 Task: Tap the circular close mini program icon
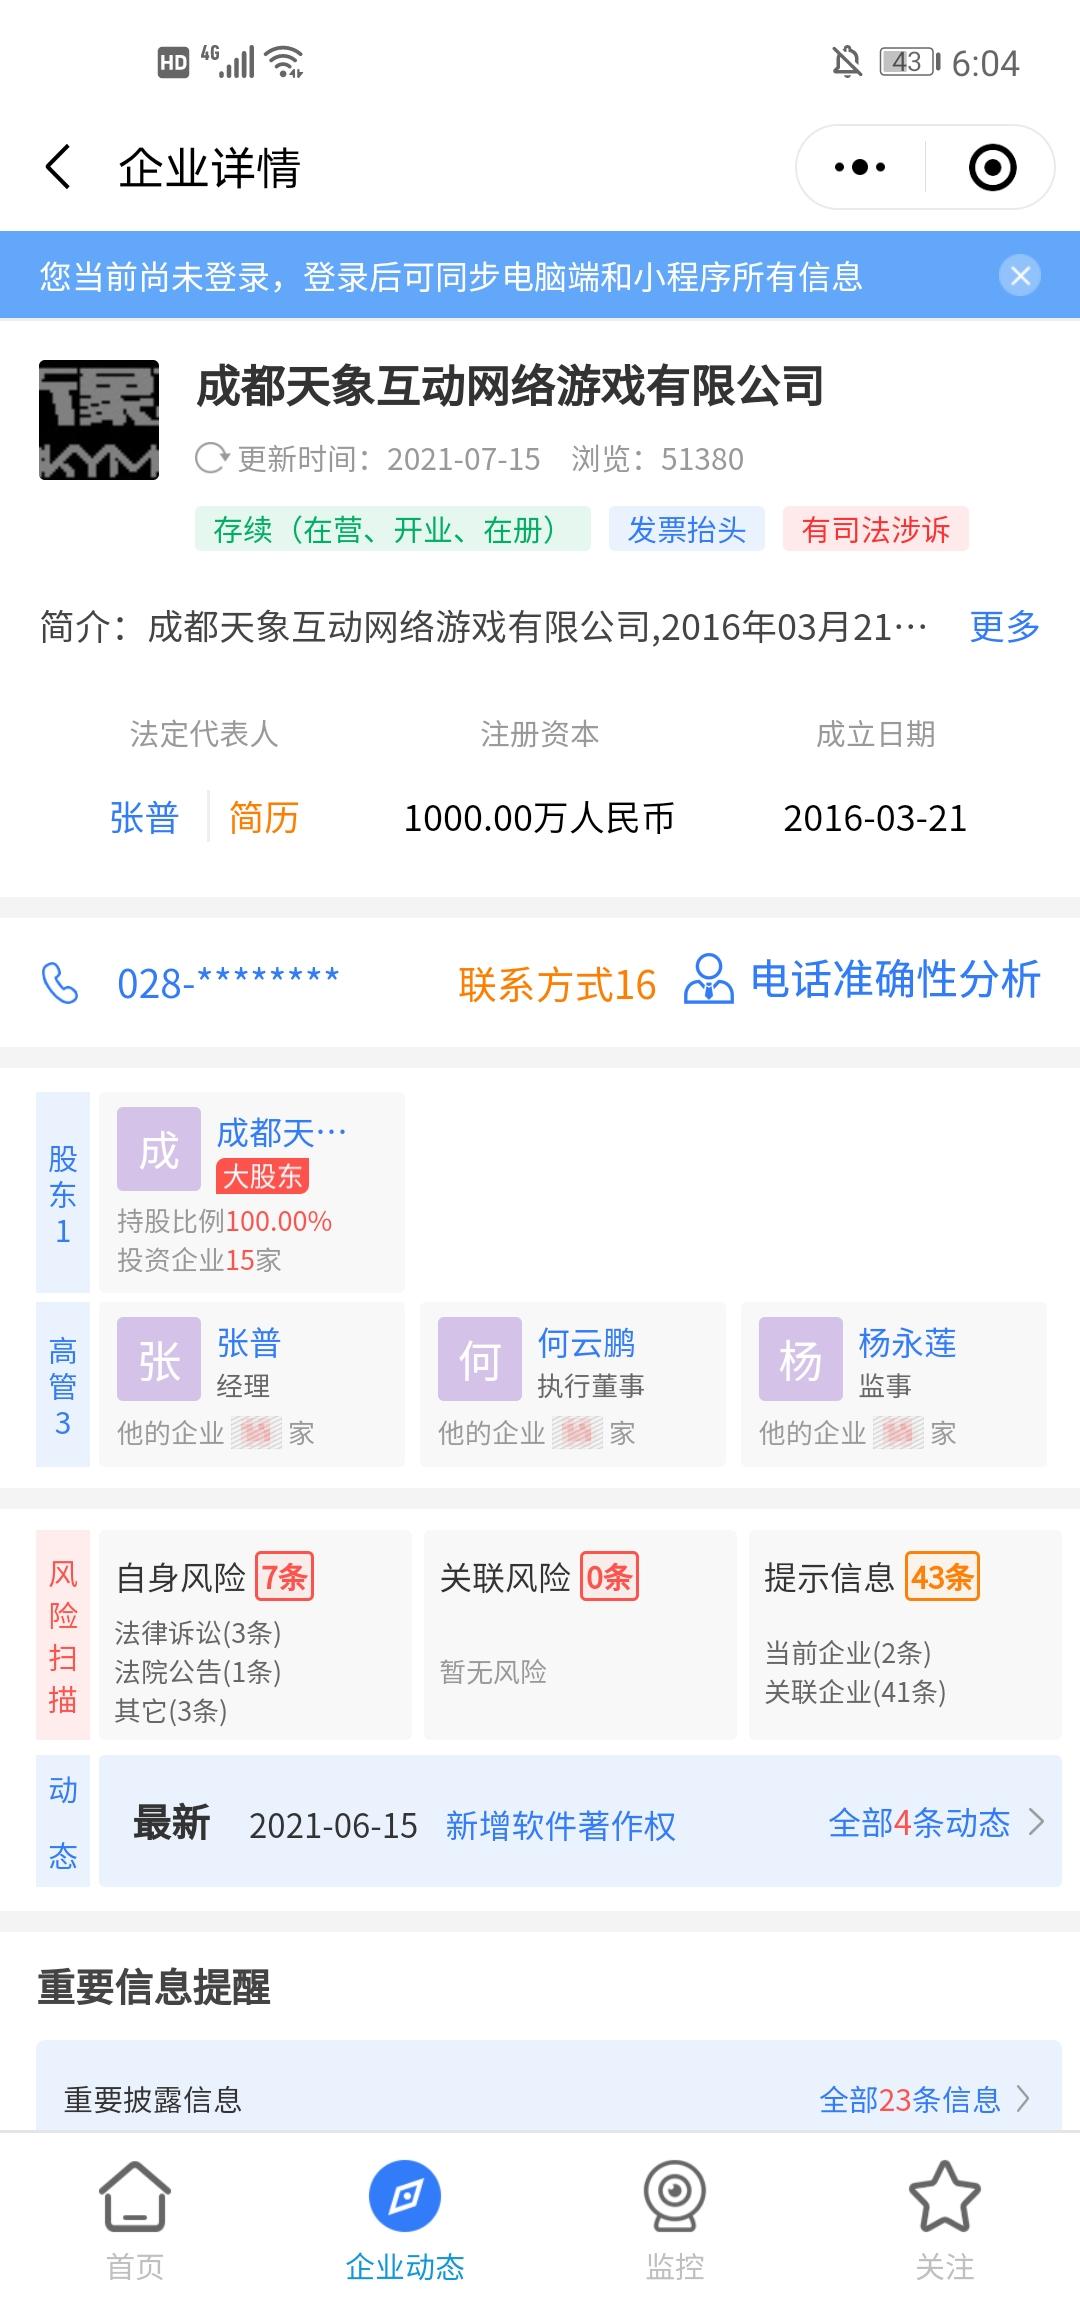993,167
